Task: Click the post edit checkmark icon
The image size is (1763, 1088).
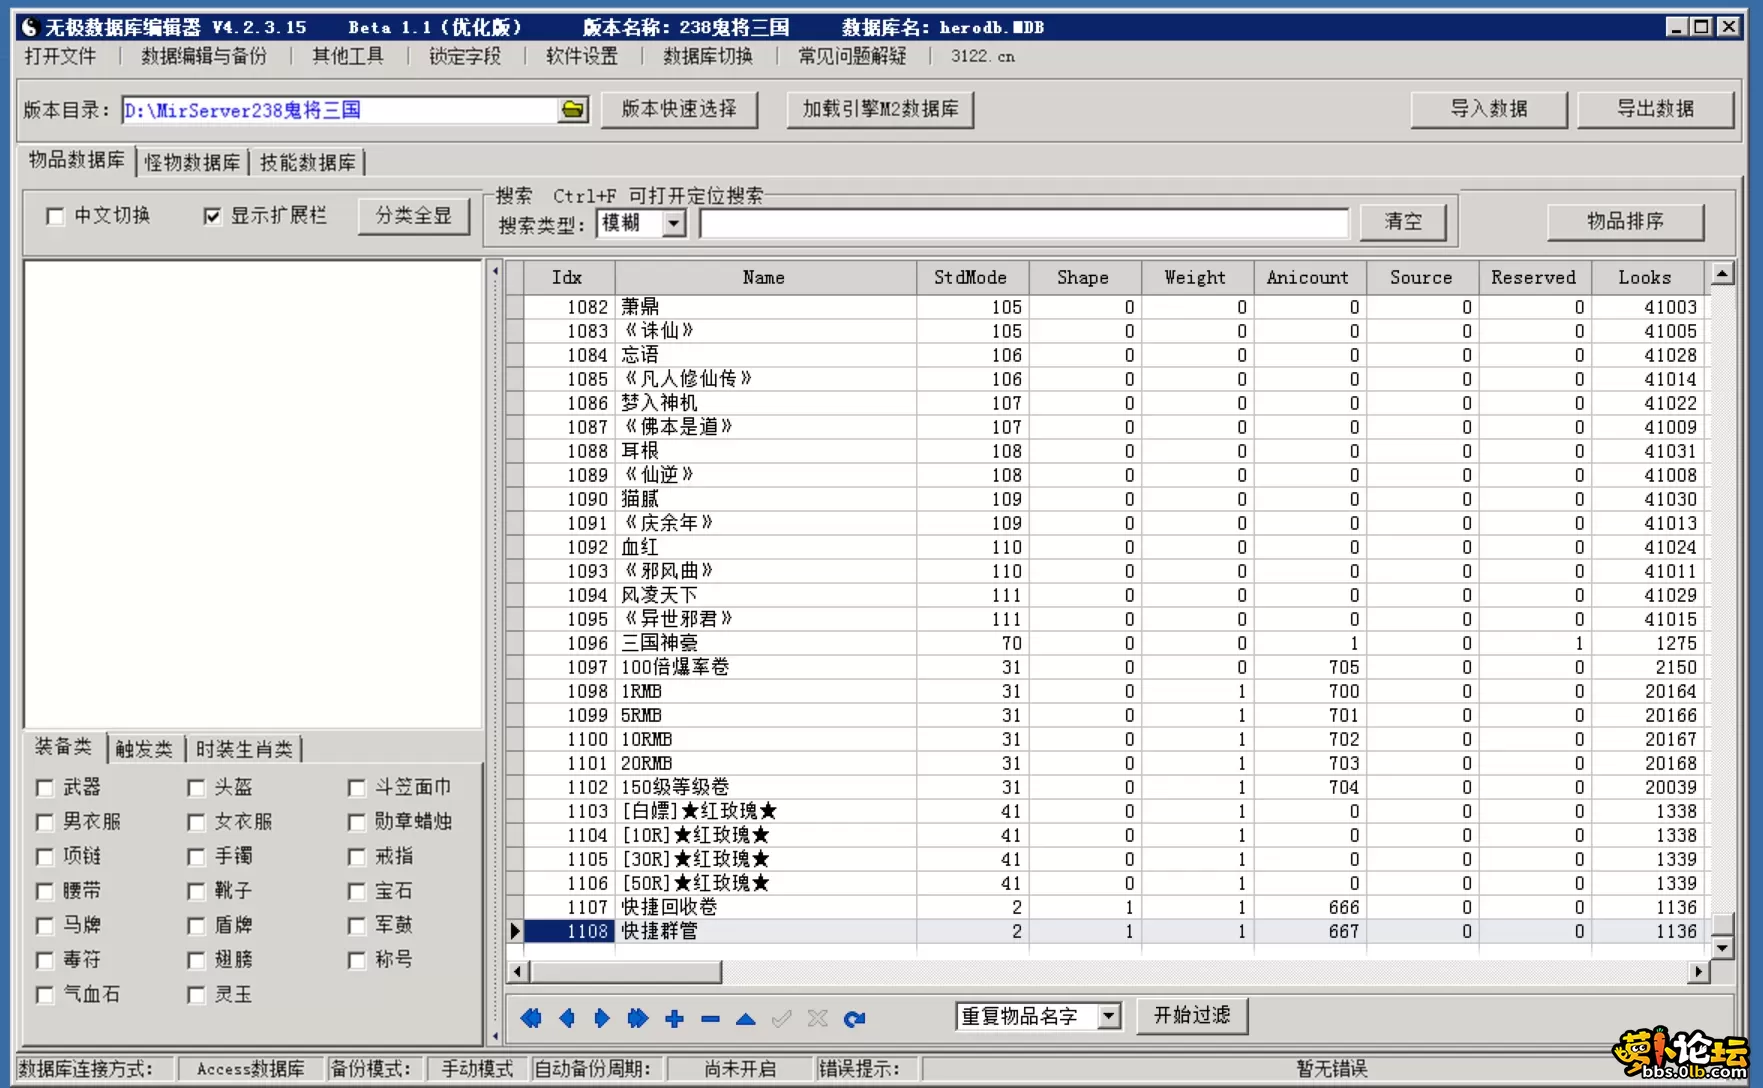Action: click(782, 1018)
